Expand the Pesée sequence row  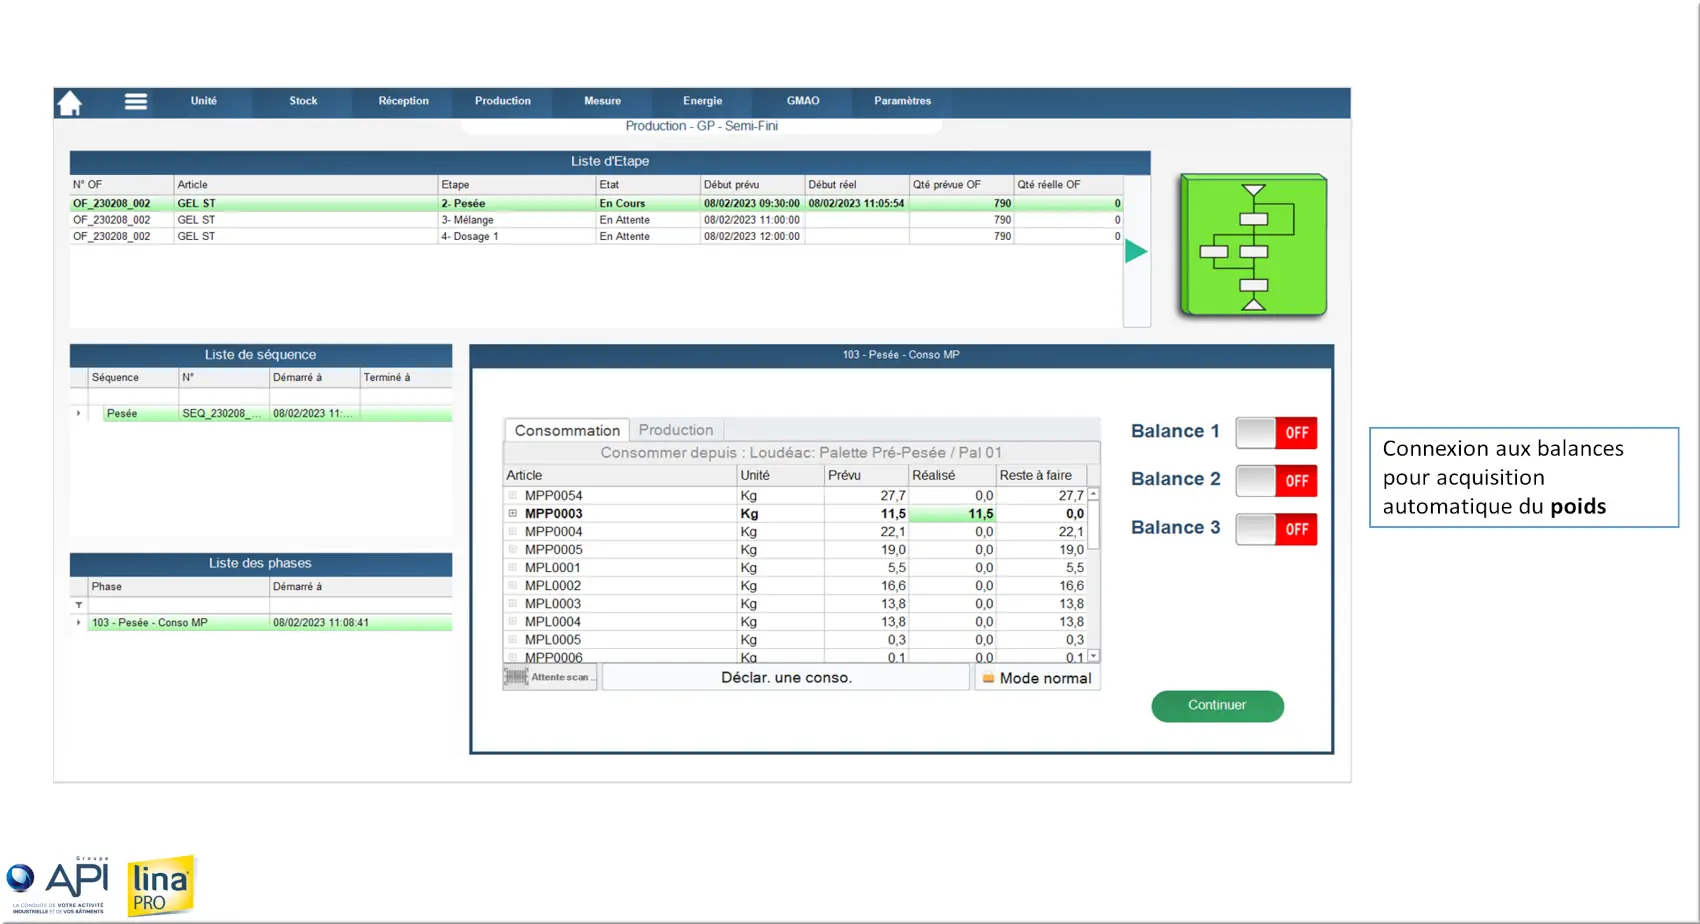pos(79,413)
